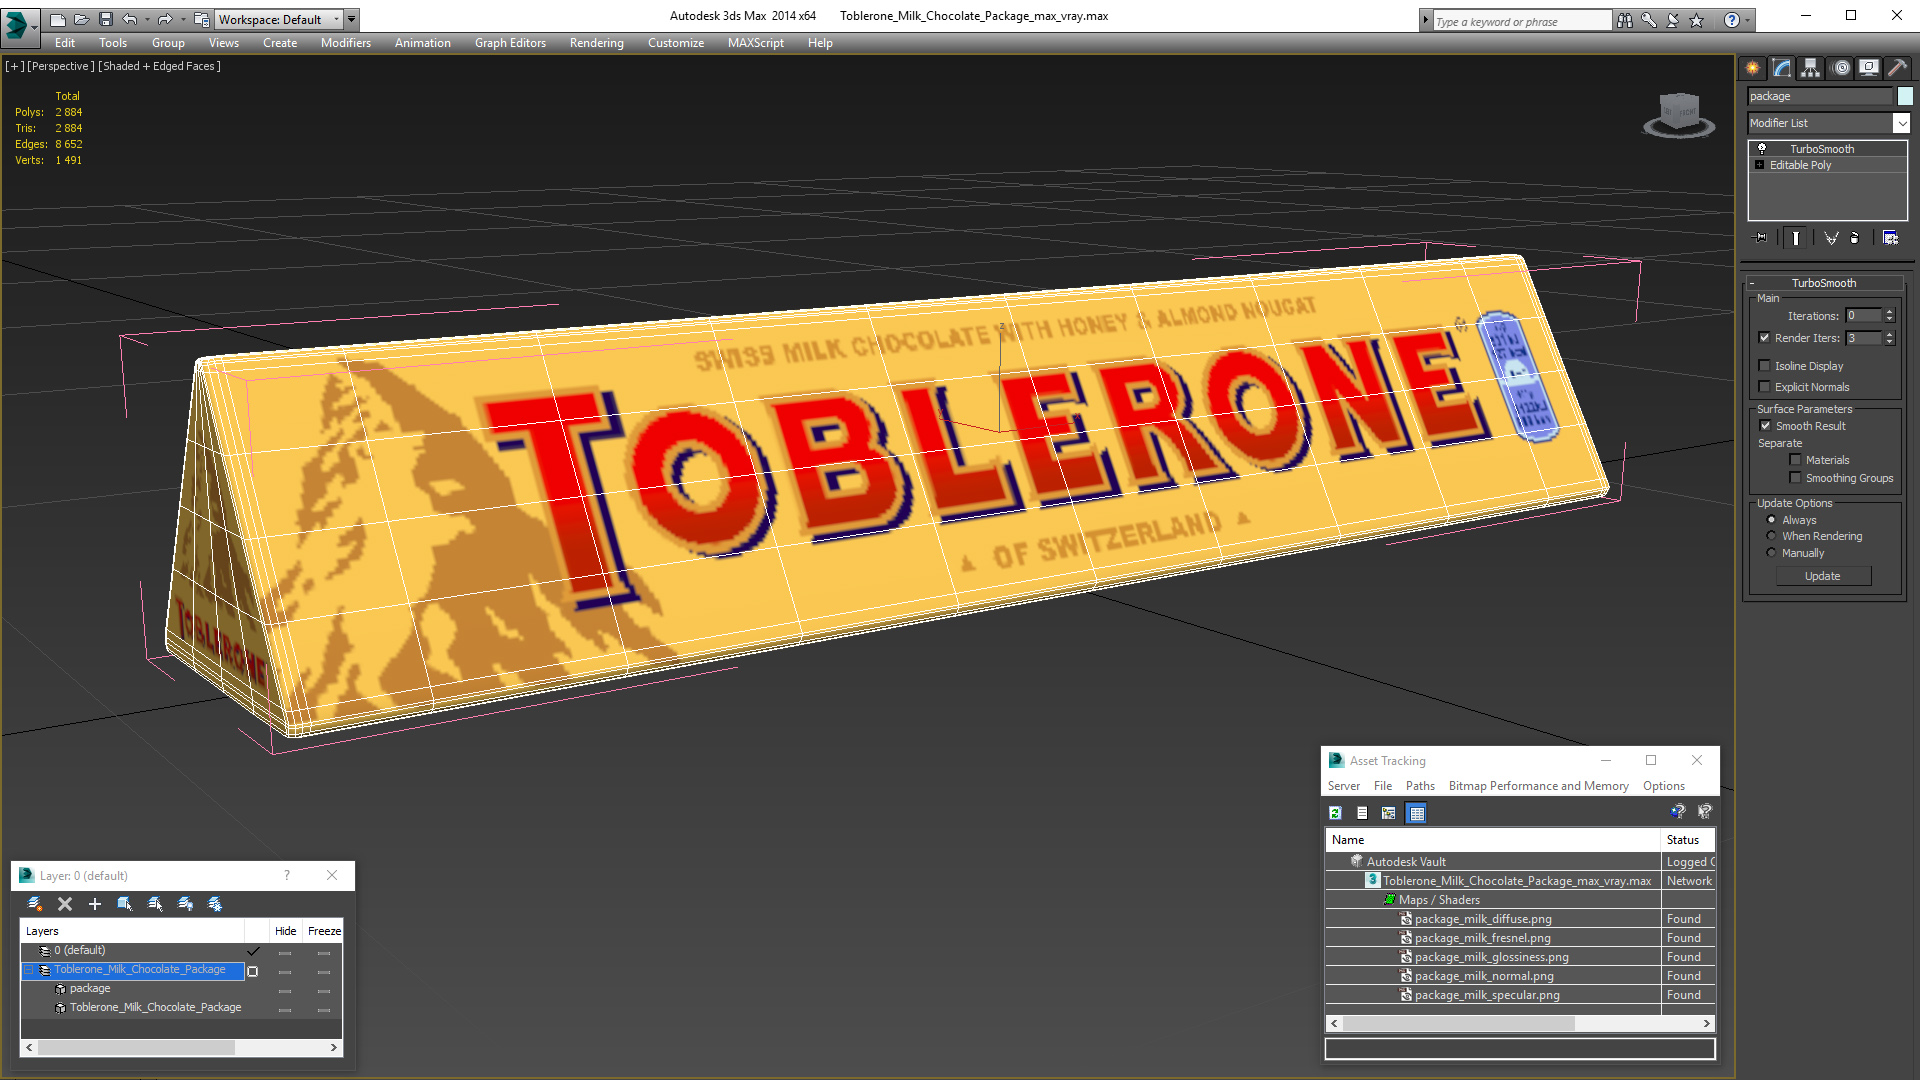
Task: Click the Open File folder icon
Action: (81, 19)
